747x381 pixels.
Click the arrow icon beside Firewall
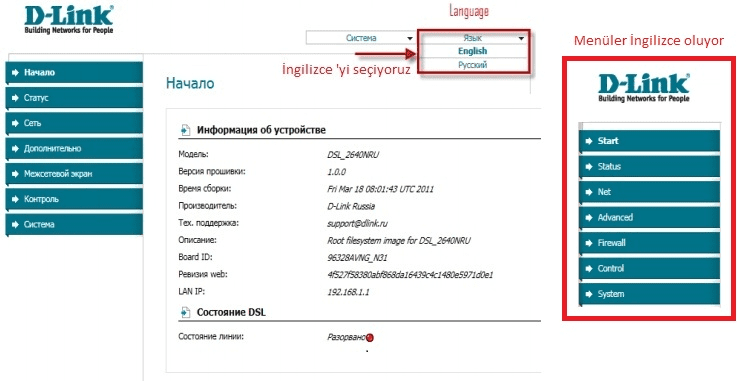[x=589, y=243]
